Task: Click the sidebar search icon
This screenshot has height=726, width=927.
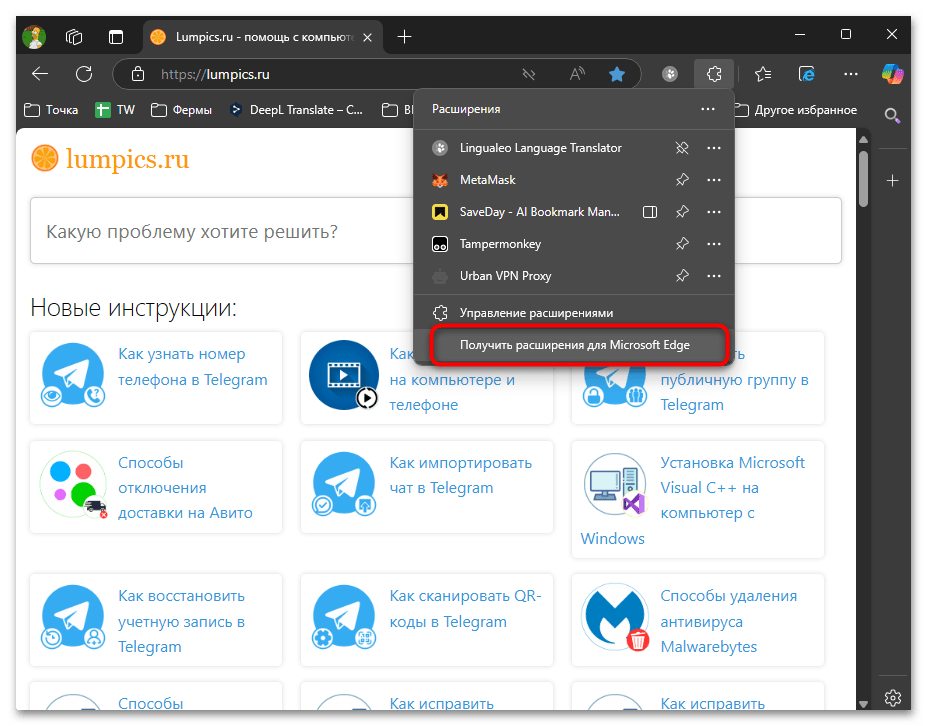Action: coord(892,115)
